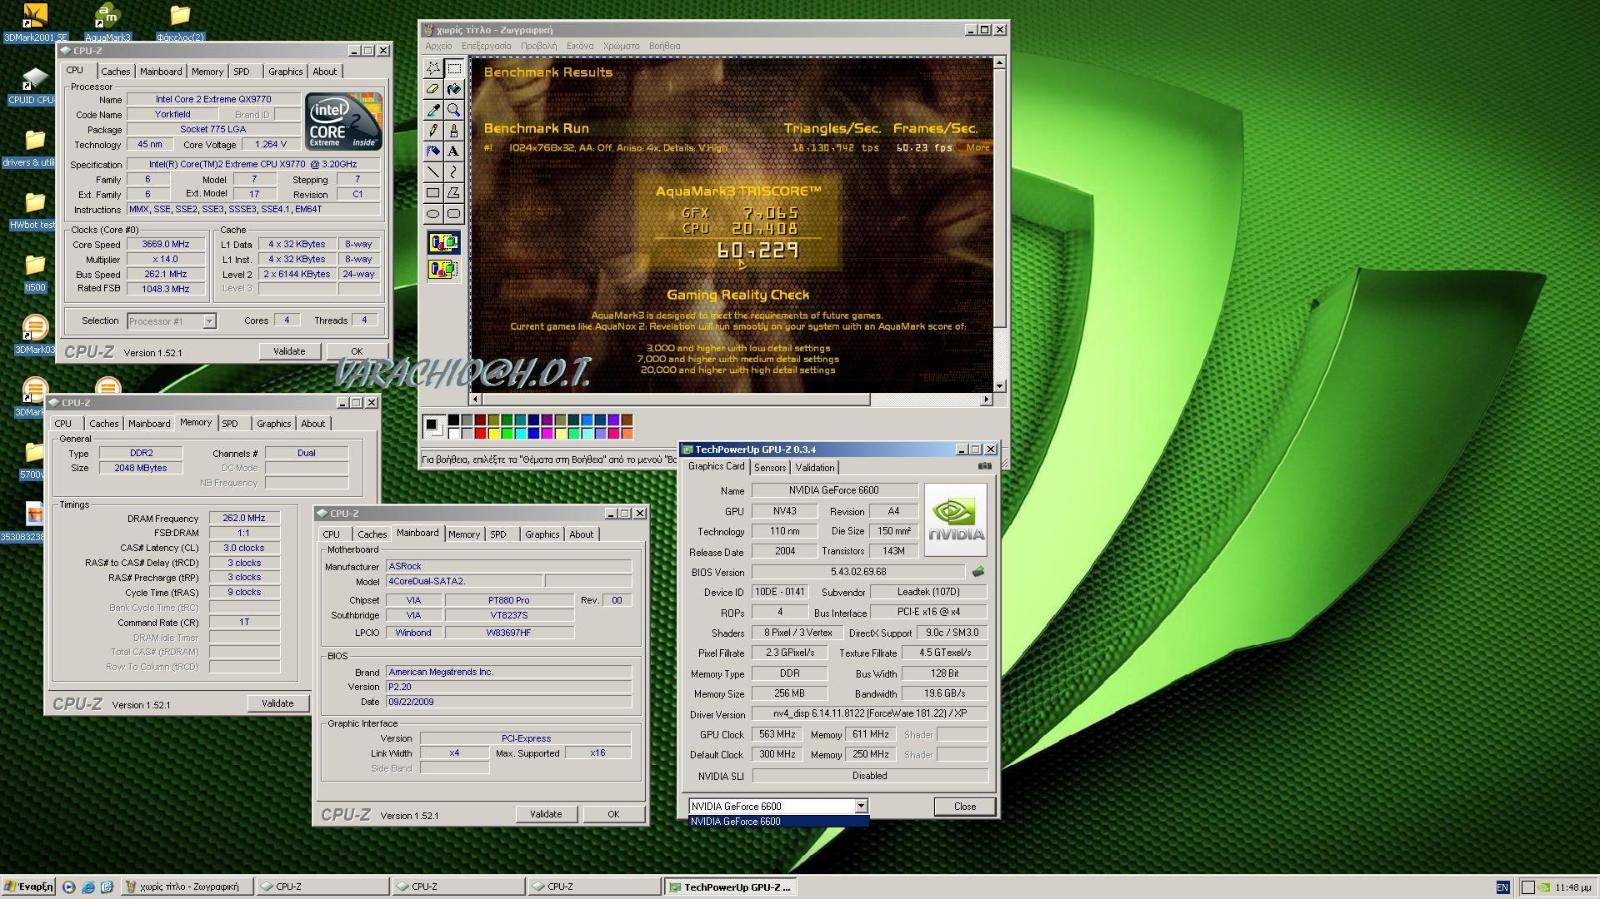
Task: Pick the black color in the Paint palette
Action: 453,421
